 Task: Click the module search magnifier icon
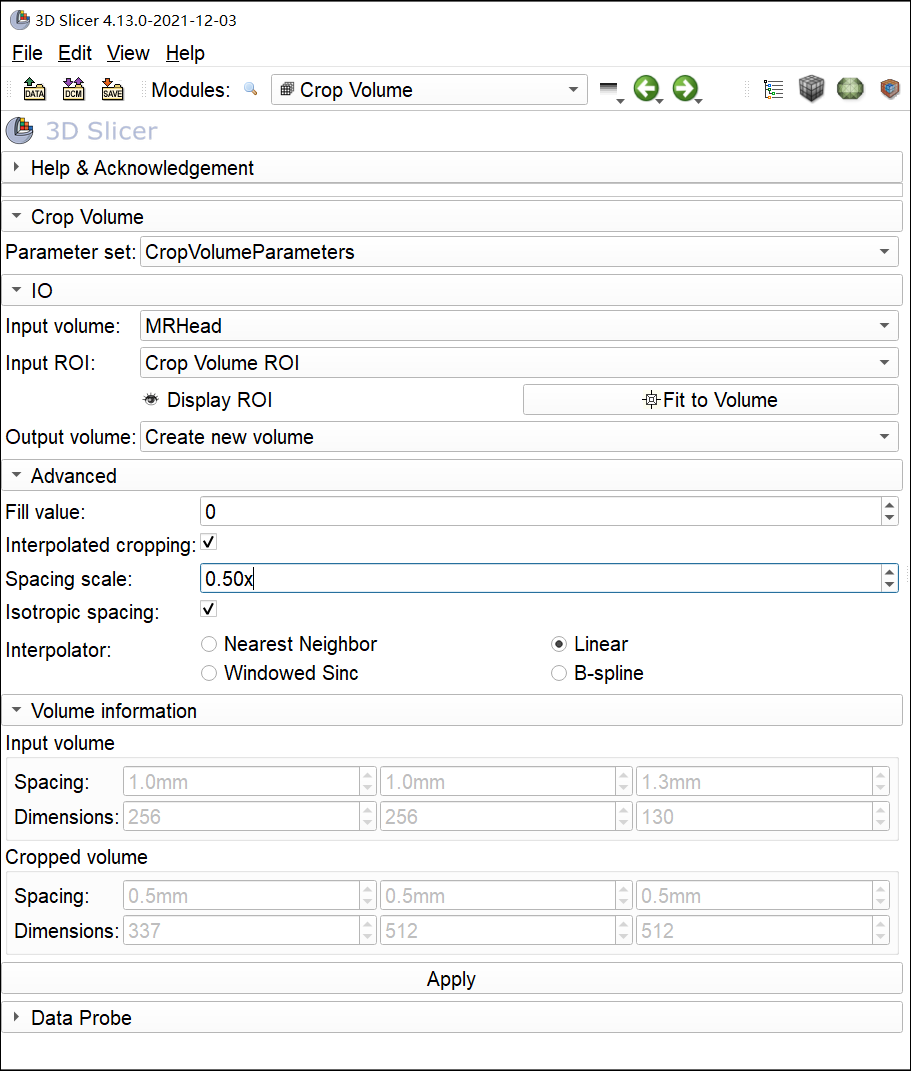pos(250,90)
